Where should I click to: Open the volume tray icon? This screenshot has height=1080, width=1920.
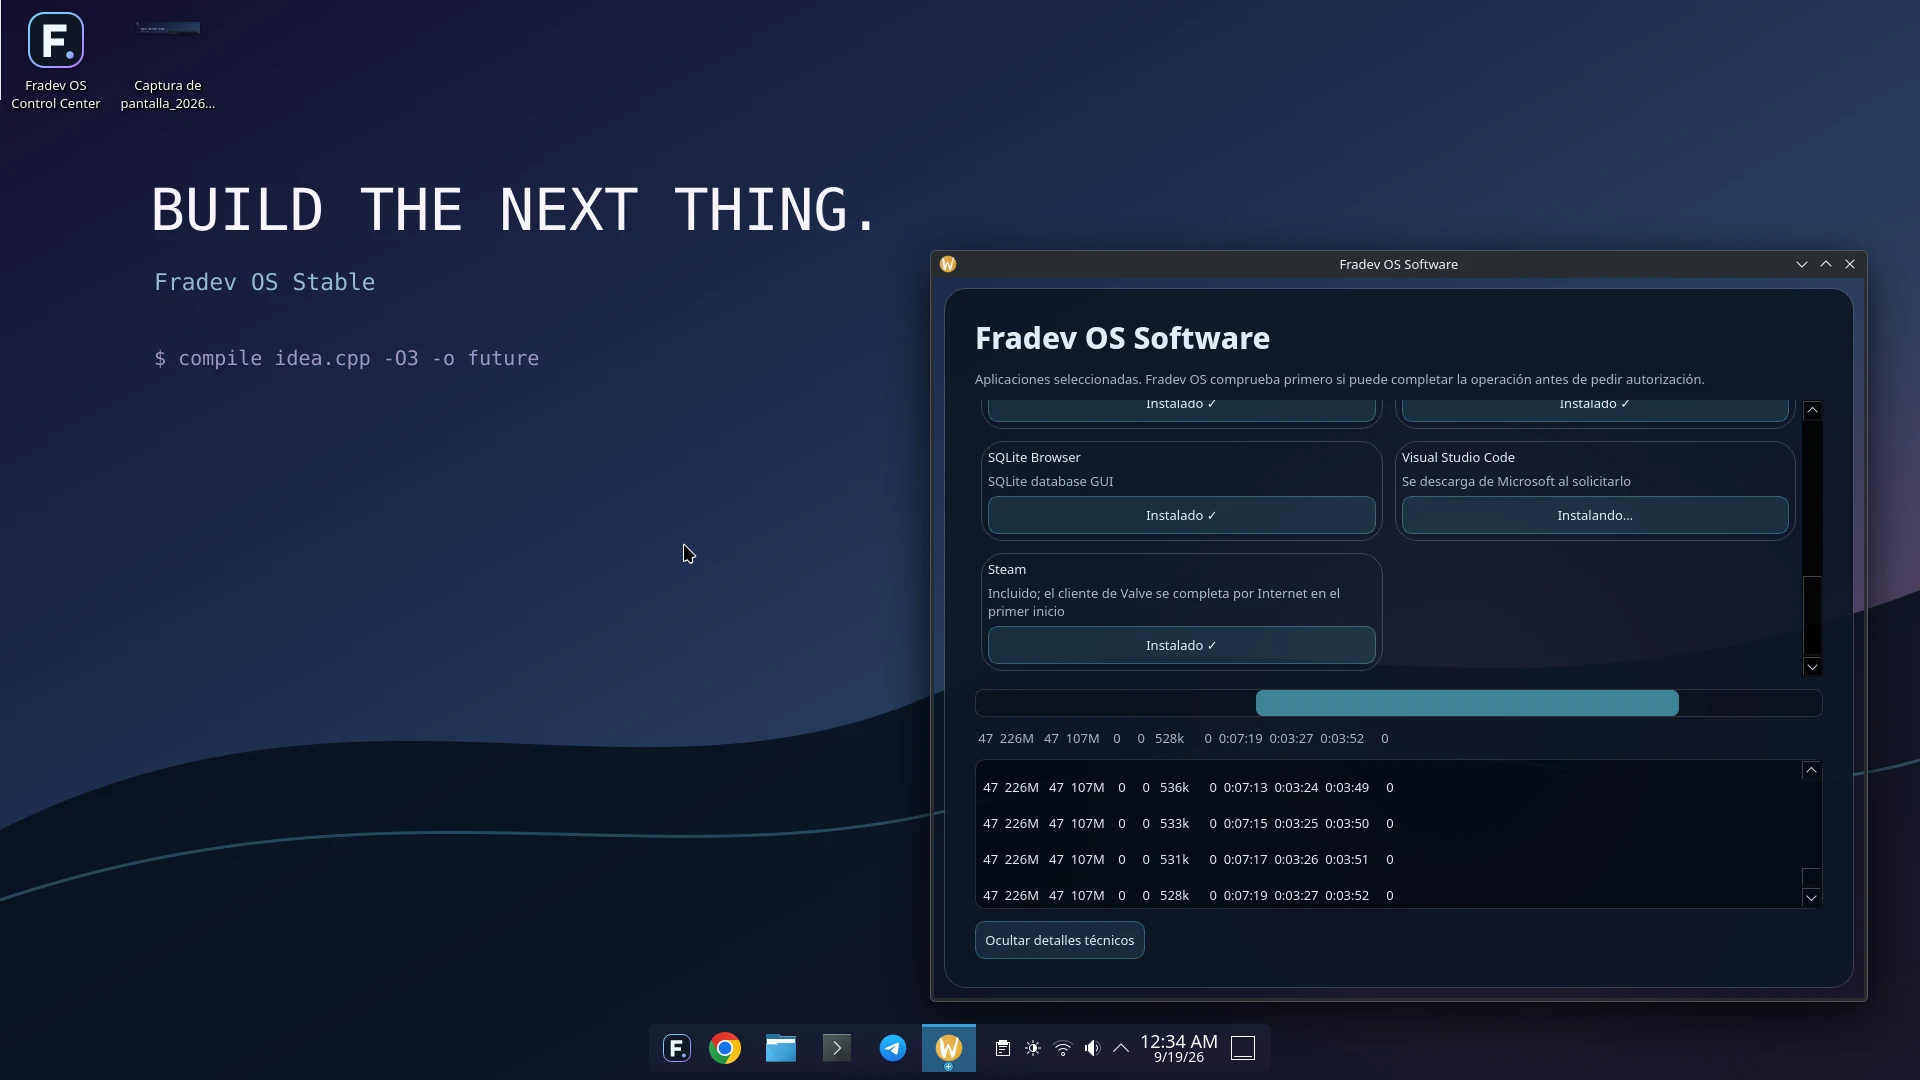tap(1092, 1048)
